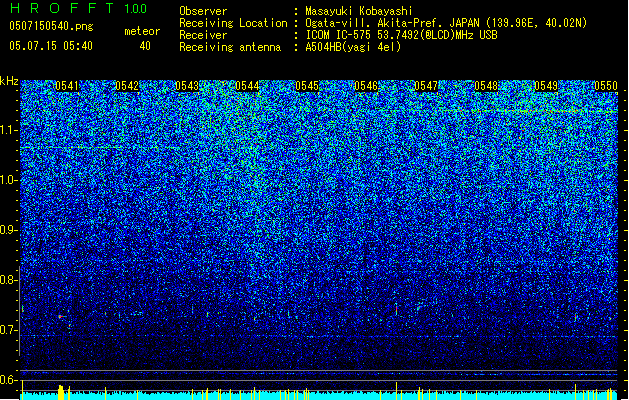Click the 0.7 kHz axis label
Viewport: 629px width, 400px height.
point(9,330)
